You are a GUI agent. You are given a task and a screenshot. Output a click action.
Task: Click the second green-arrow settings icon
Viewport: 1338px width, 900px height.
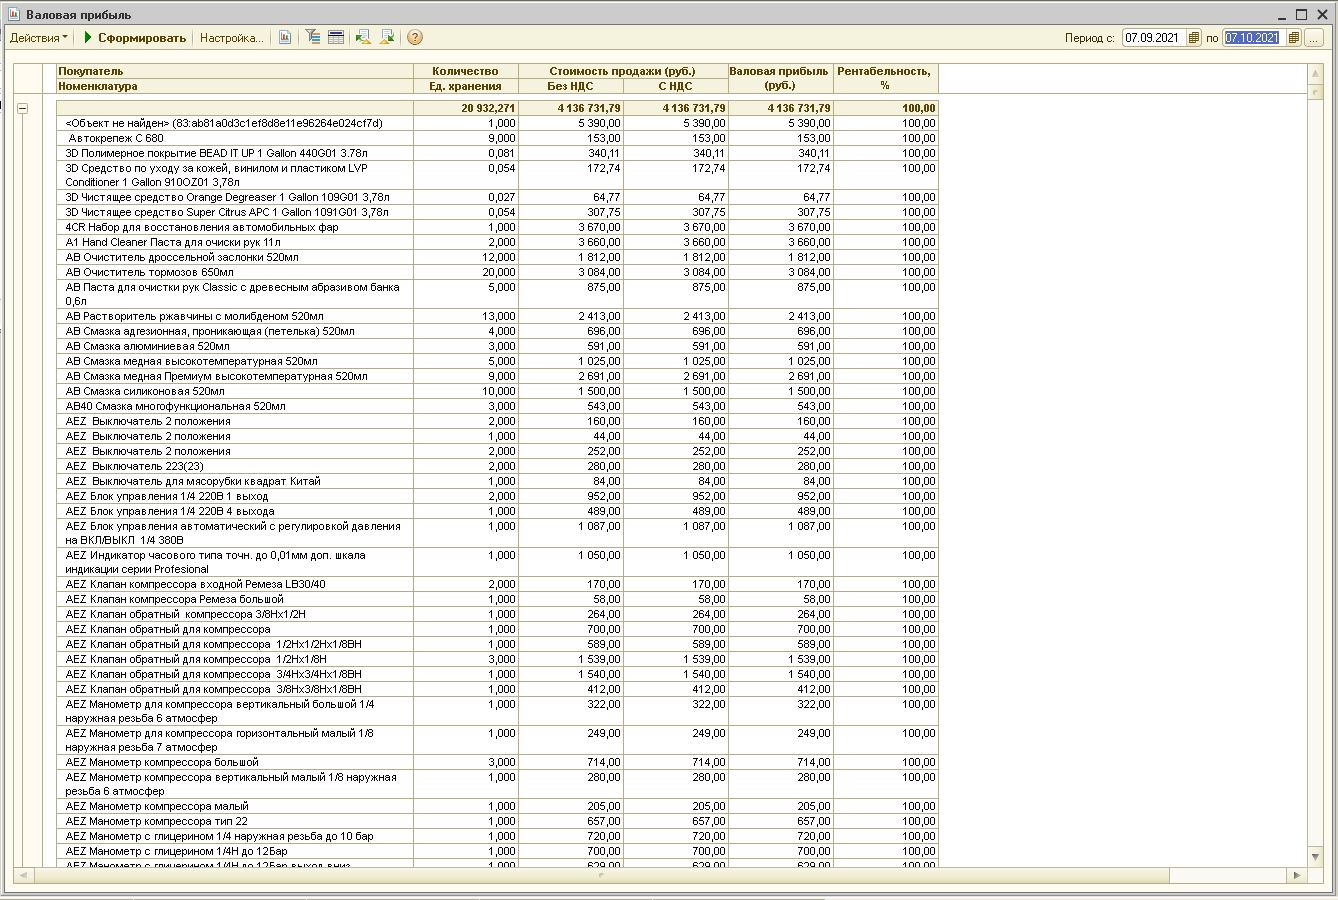pos(387,38)
